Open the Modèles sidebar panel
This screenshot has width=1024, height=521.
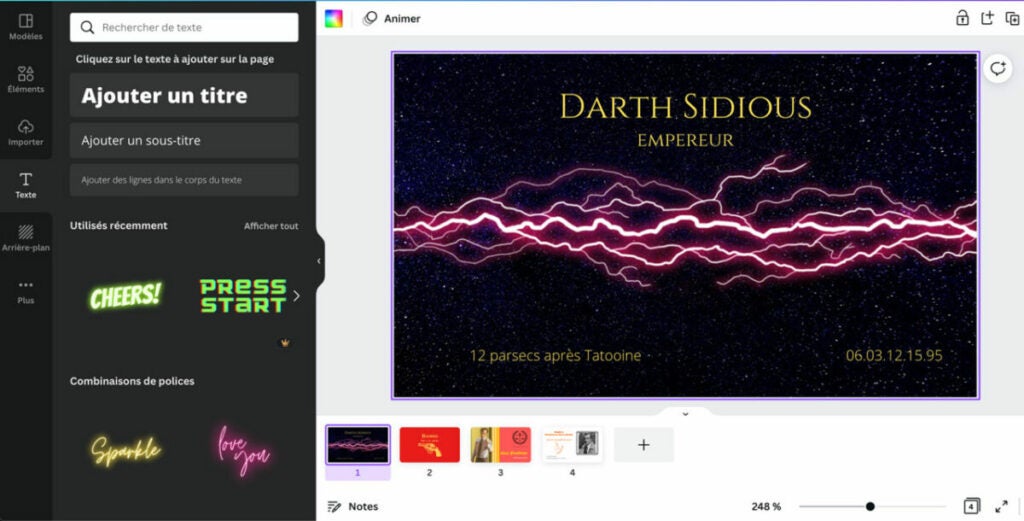[x=26, y=26]
